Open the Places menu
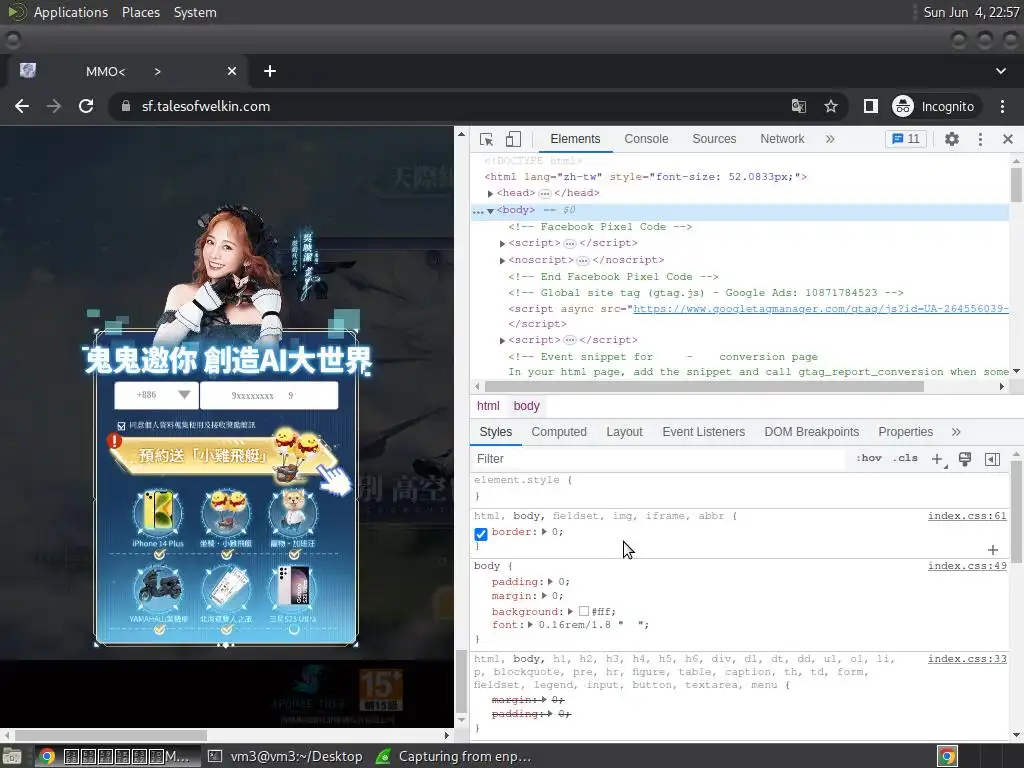 (141, 12)
